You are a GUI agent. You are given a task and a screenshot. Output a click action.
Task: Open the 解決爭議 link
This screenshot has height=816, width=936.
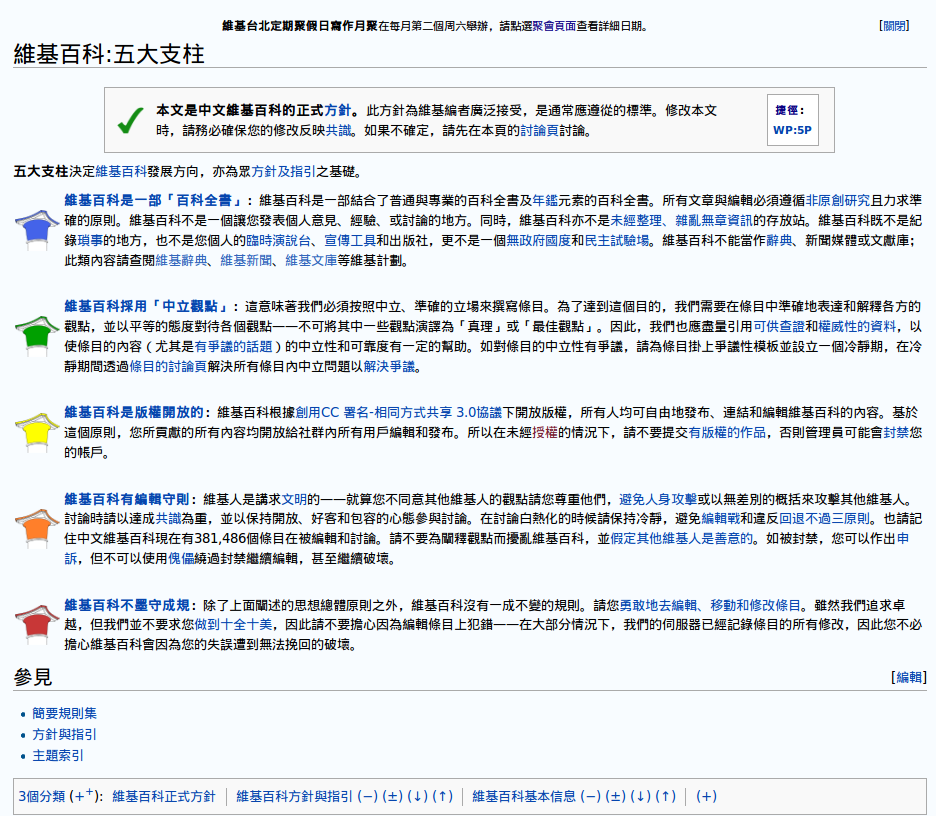[389, 367]
